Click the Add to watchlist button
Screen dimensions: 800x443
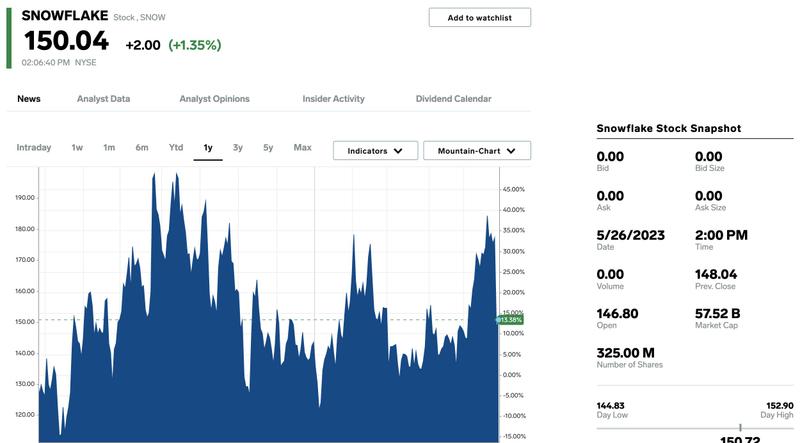(x=480, y=17)
